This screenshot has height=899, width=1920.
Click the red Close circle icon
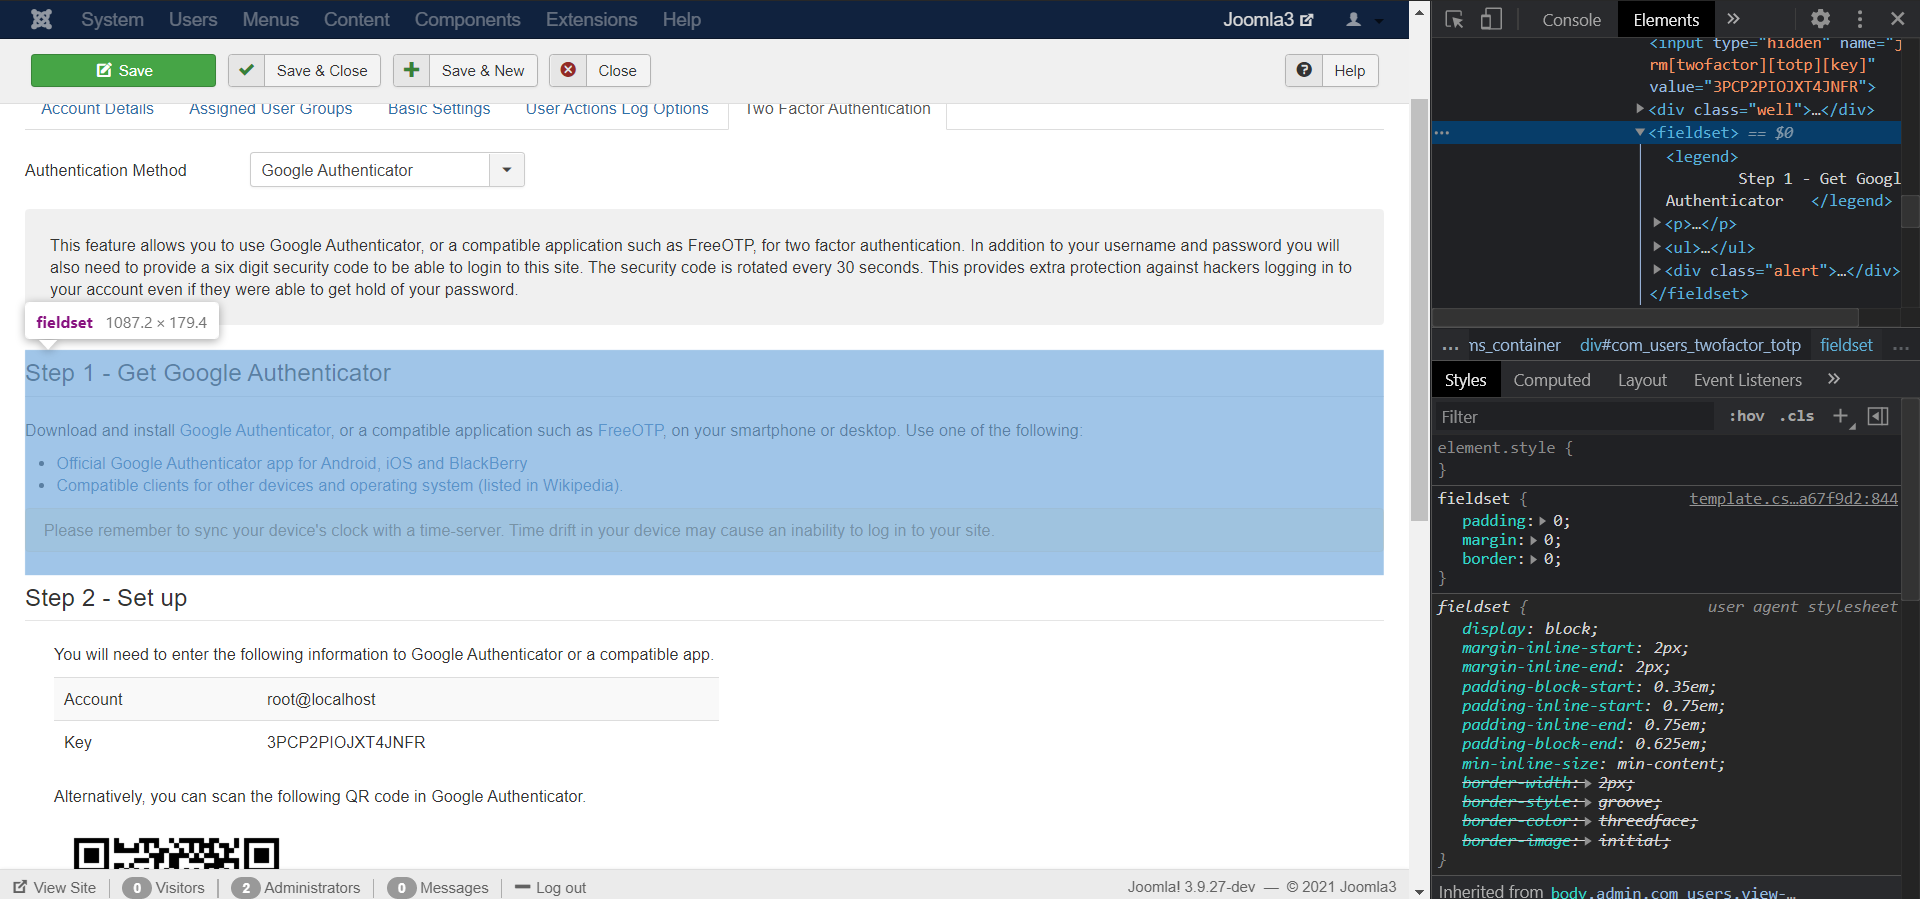[x=568, y=70]
